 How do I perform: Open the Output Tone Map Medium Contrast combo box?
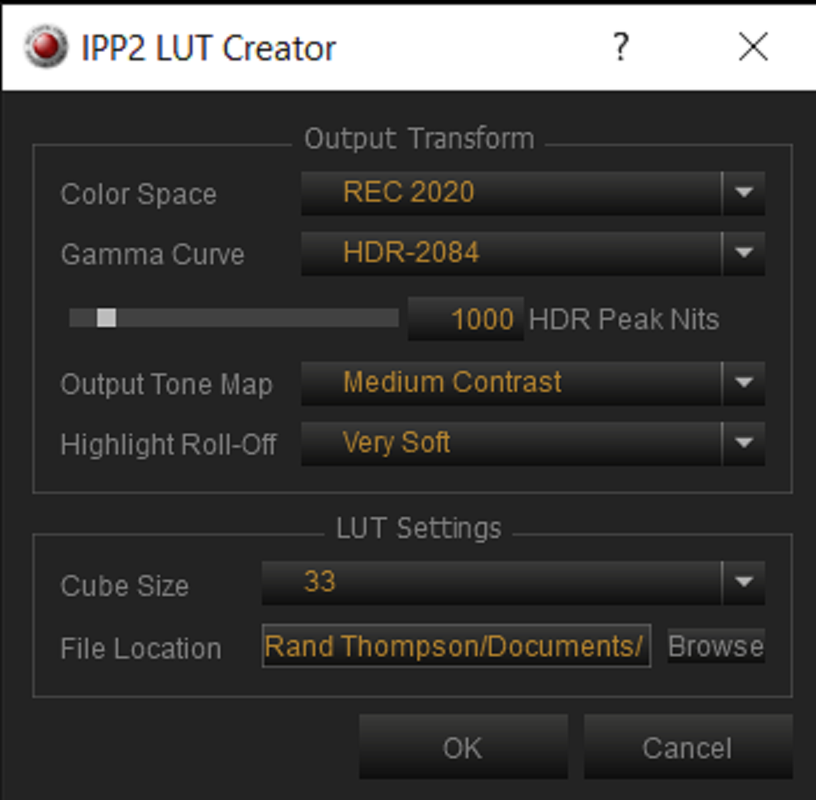coord(532,383)
